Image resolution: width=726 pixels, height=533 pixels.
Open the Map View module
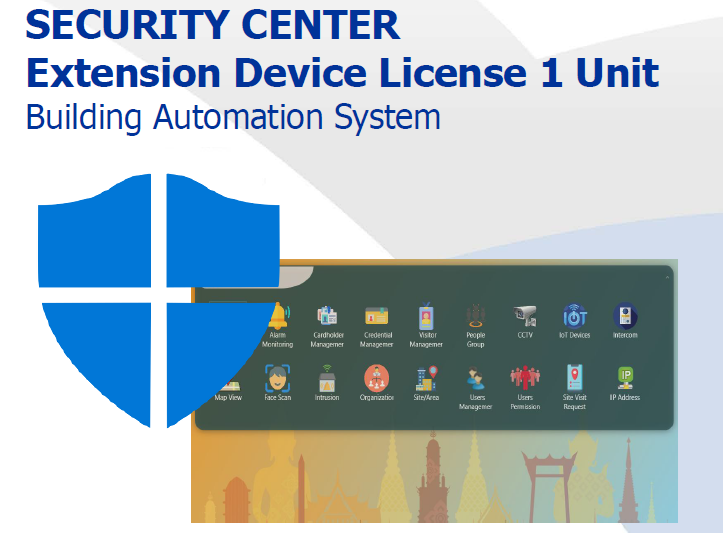[x=229, y=383]
